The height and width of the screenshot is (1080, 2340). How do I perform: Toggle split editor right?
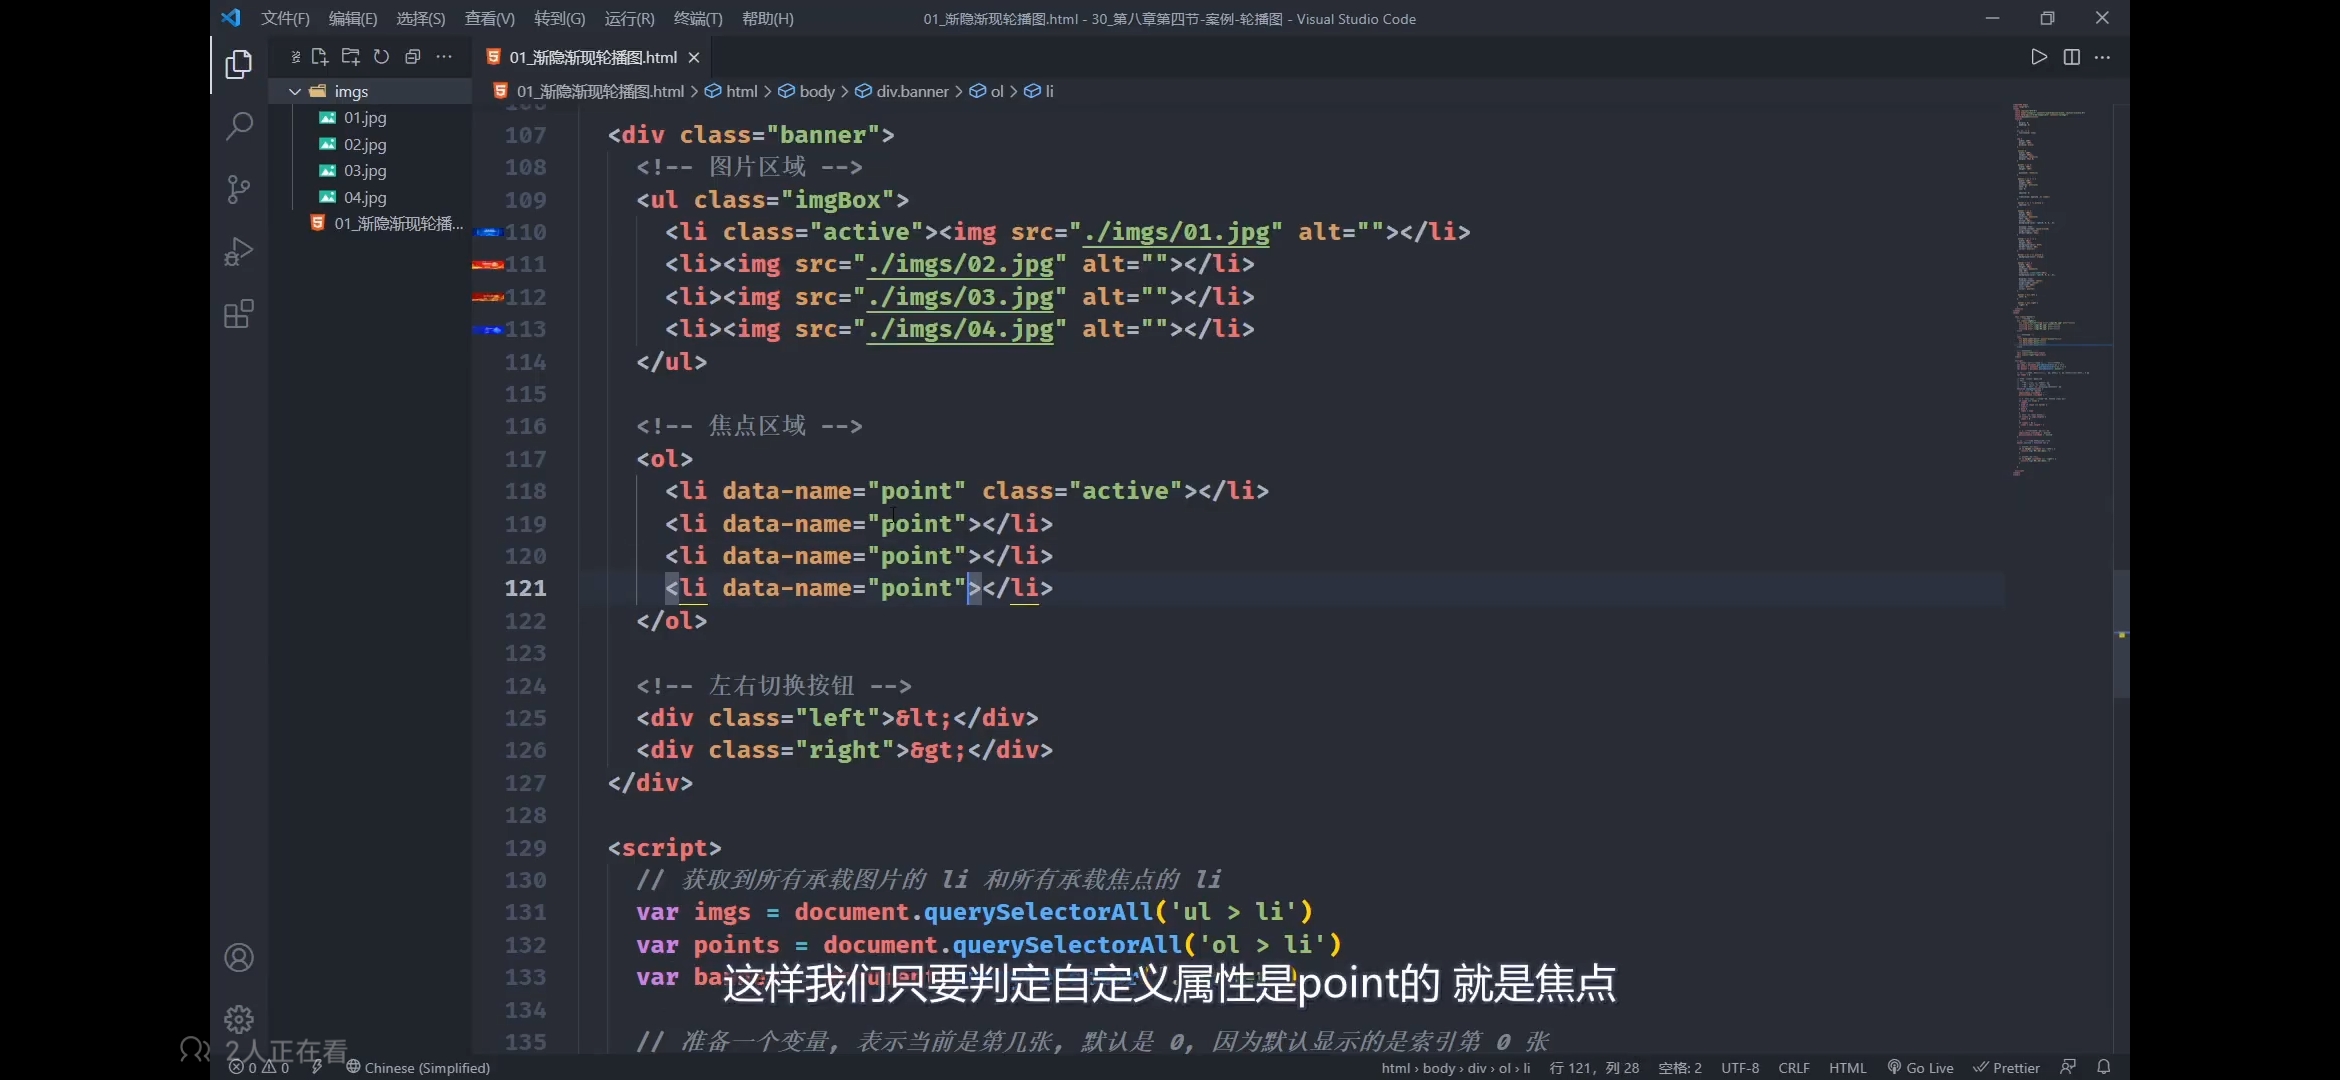pos(2071,57)
